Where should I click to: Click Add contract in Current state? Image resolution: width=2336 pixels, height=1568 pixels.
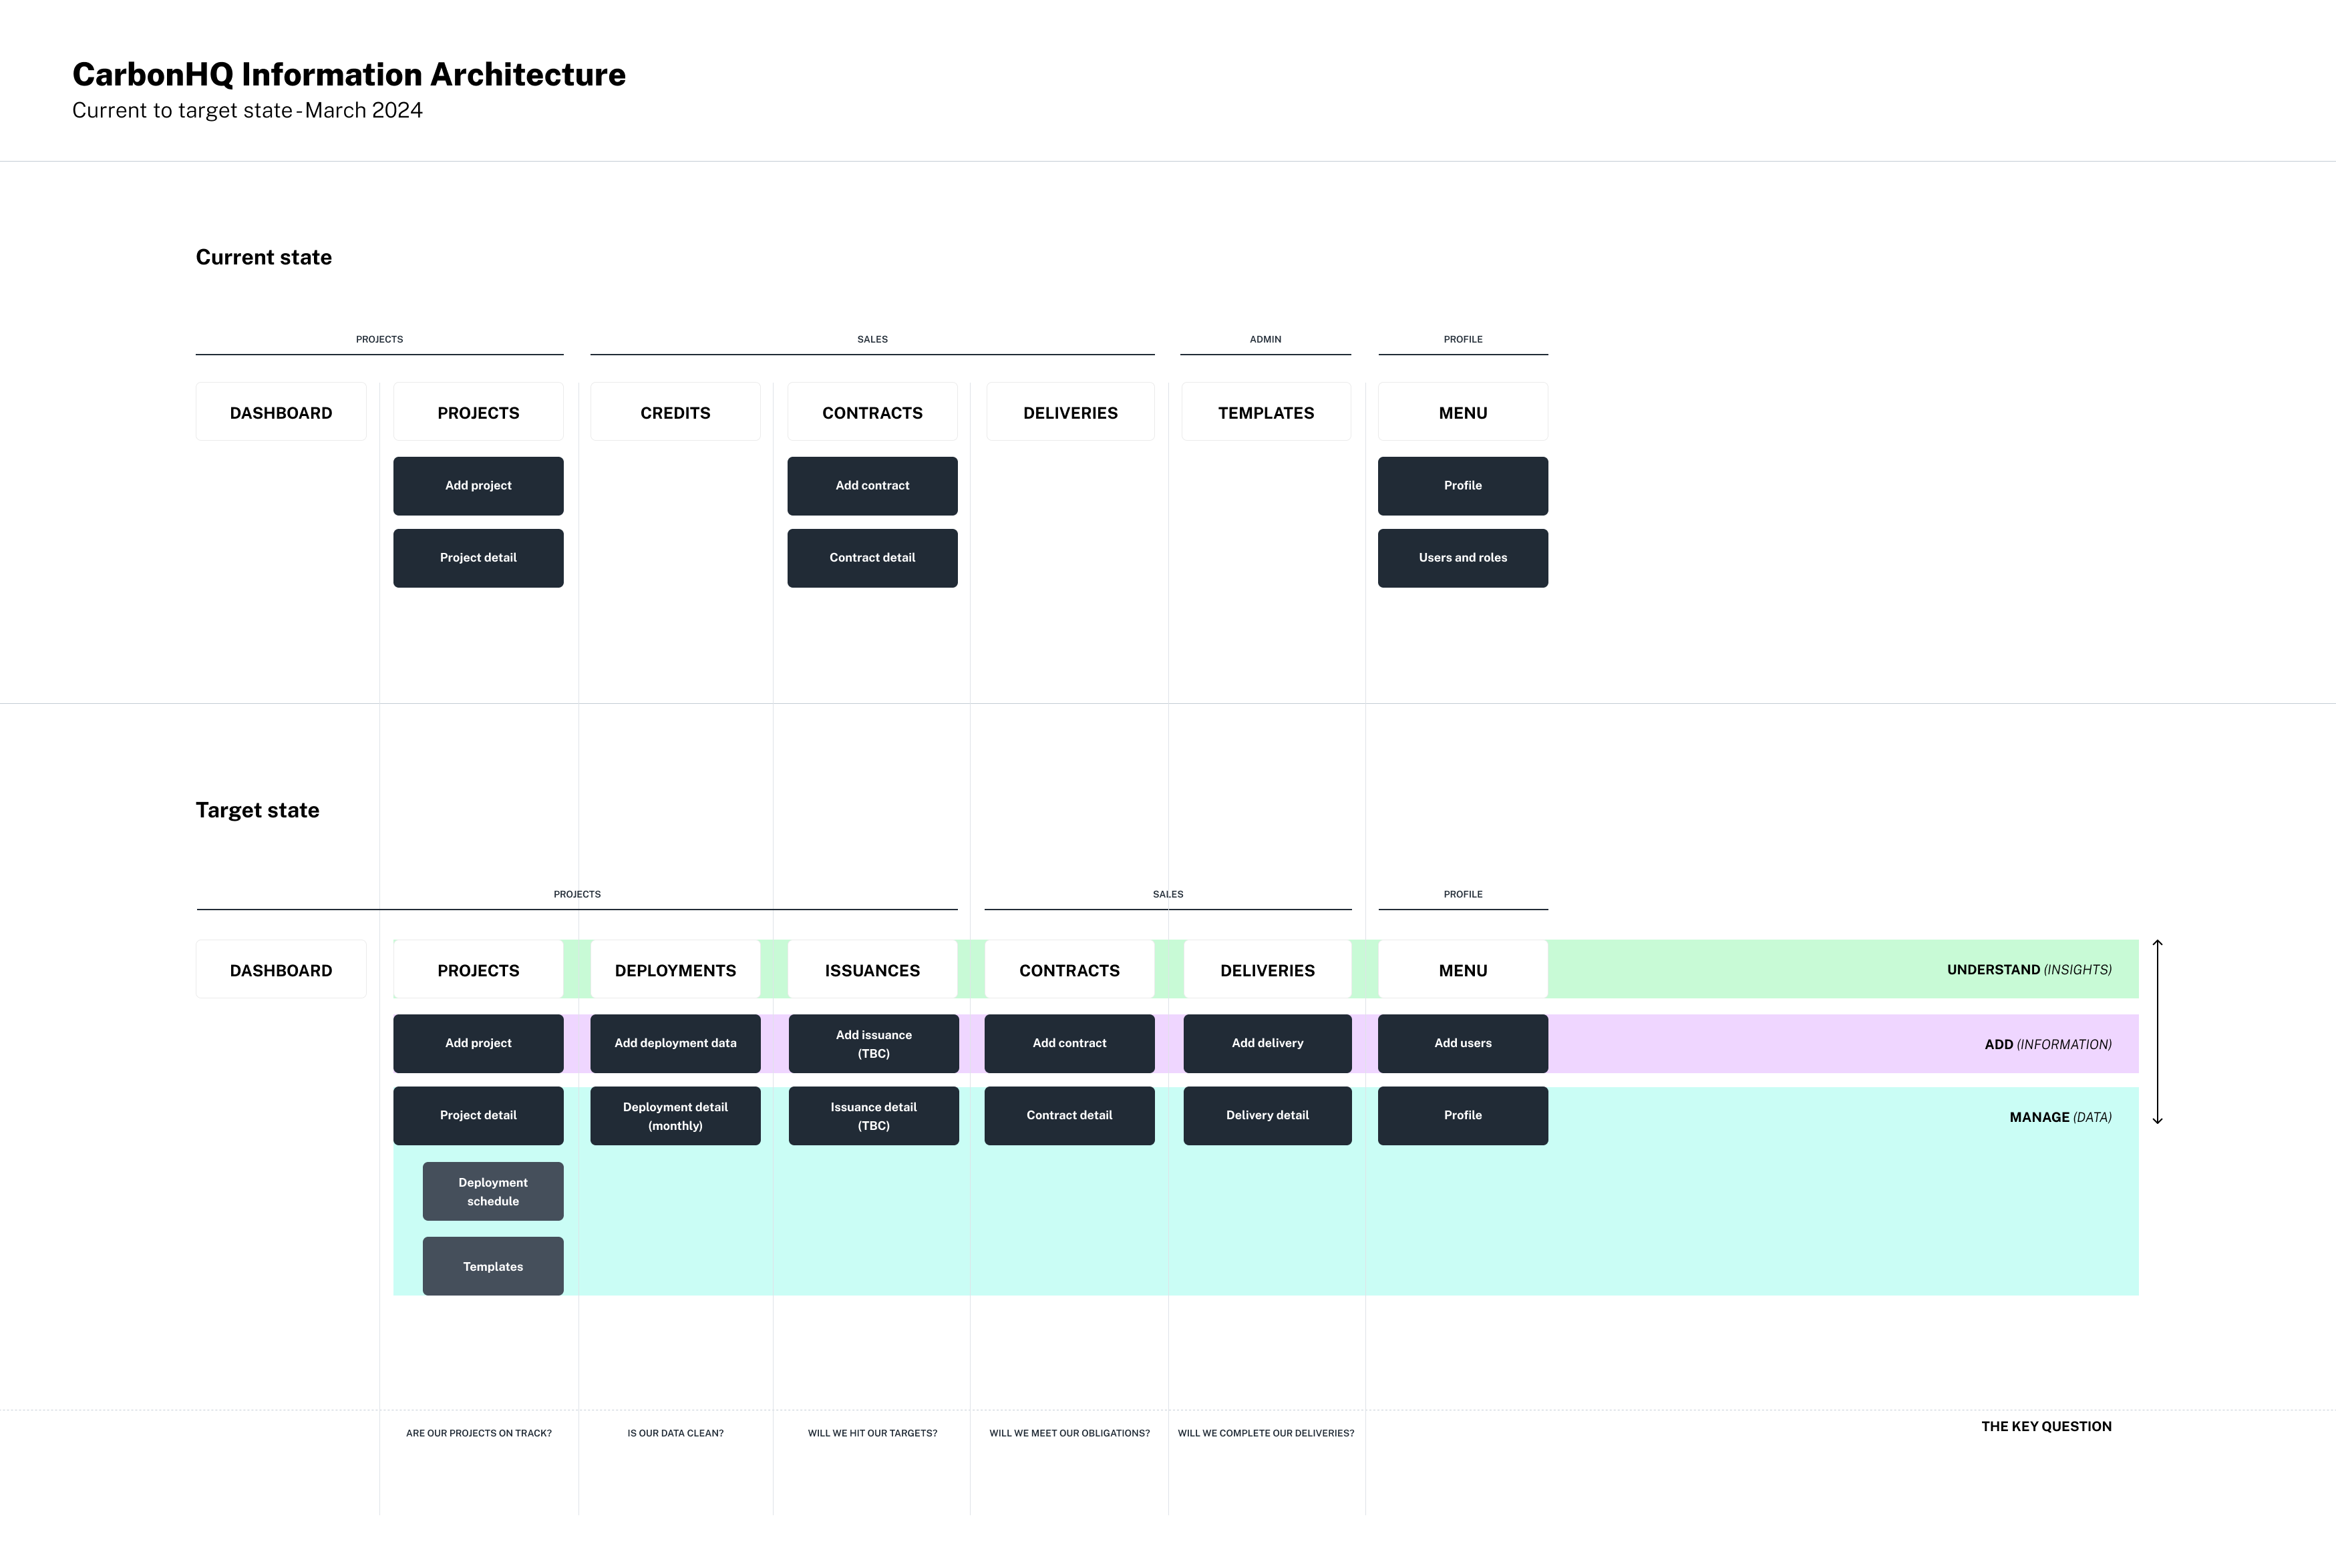click(x=872, y=486)
